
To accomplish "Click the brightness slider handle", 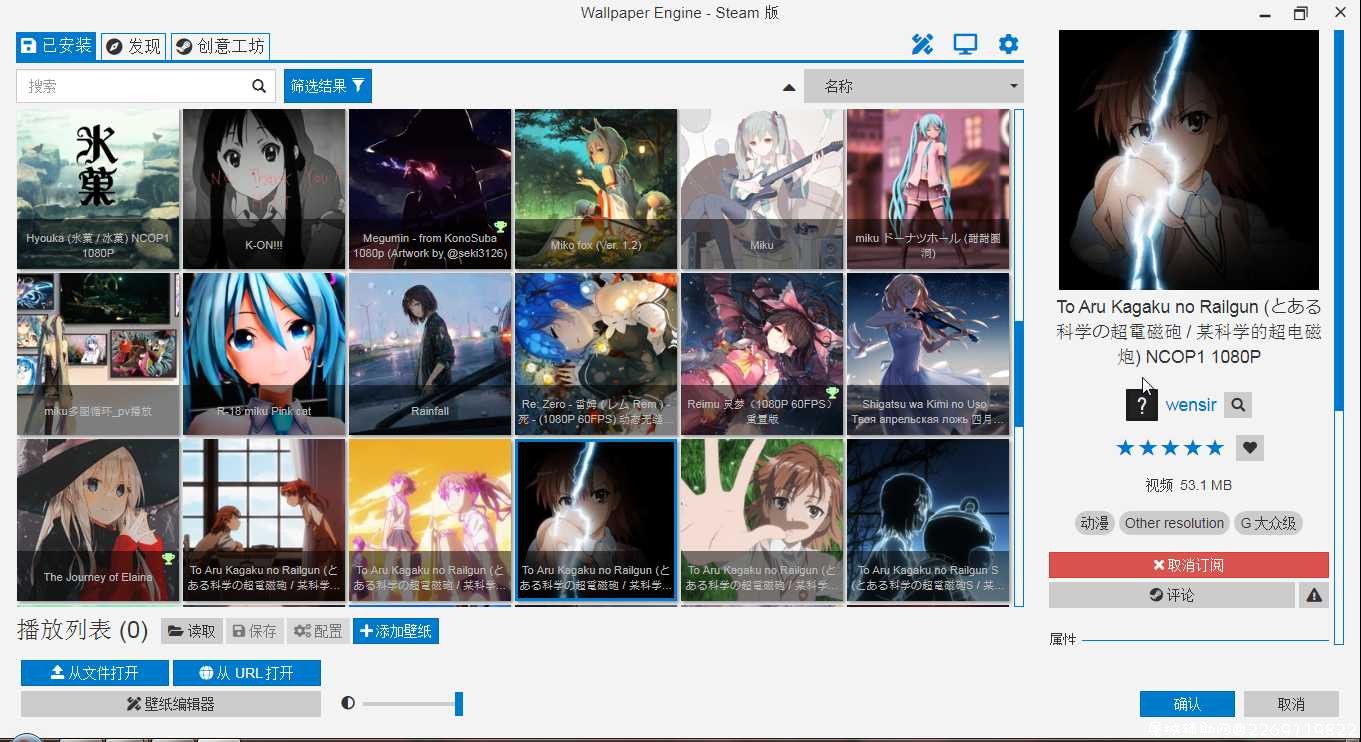I will (x=459, y=704).
